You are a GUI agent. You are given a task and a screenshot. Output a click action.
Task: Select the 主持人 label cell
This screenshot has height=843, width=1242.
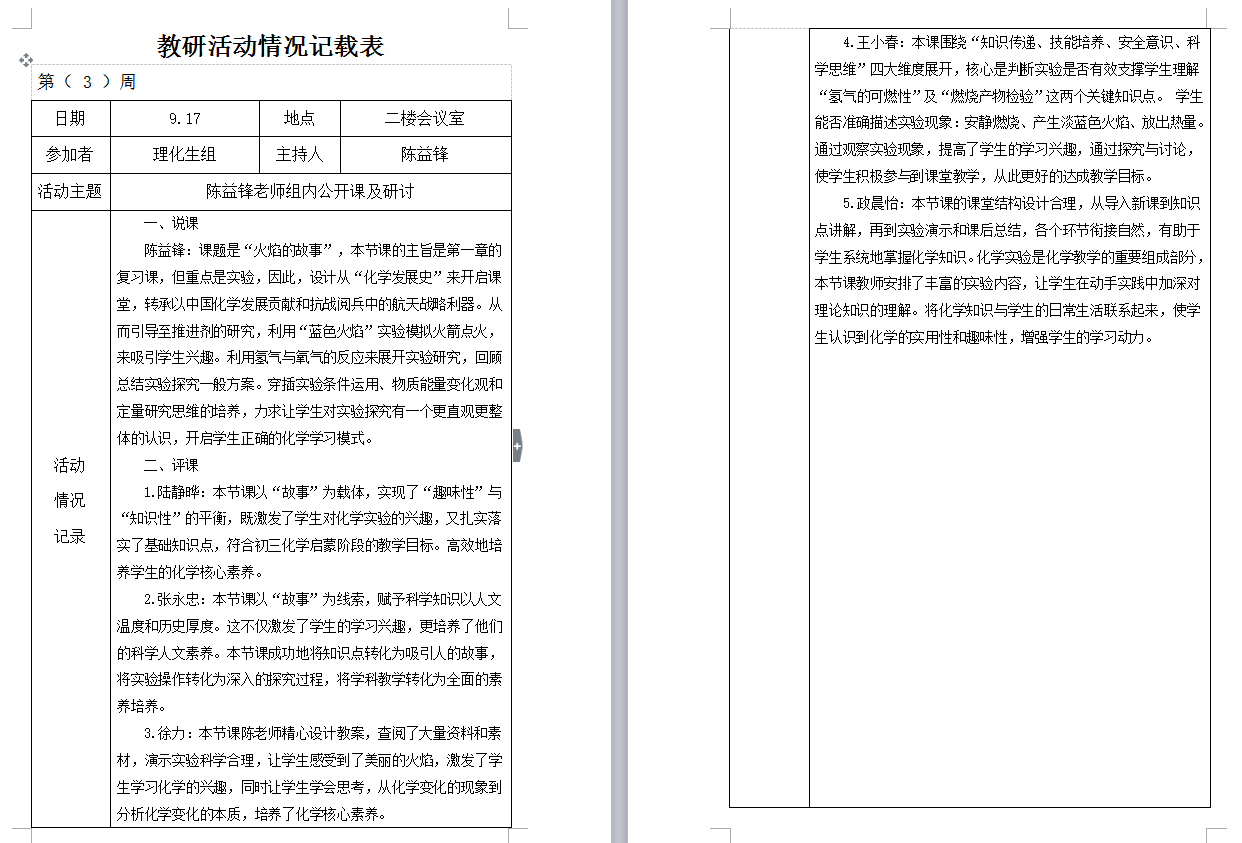point(299,155)
